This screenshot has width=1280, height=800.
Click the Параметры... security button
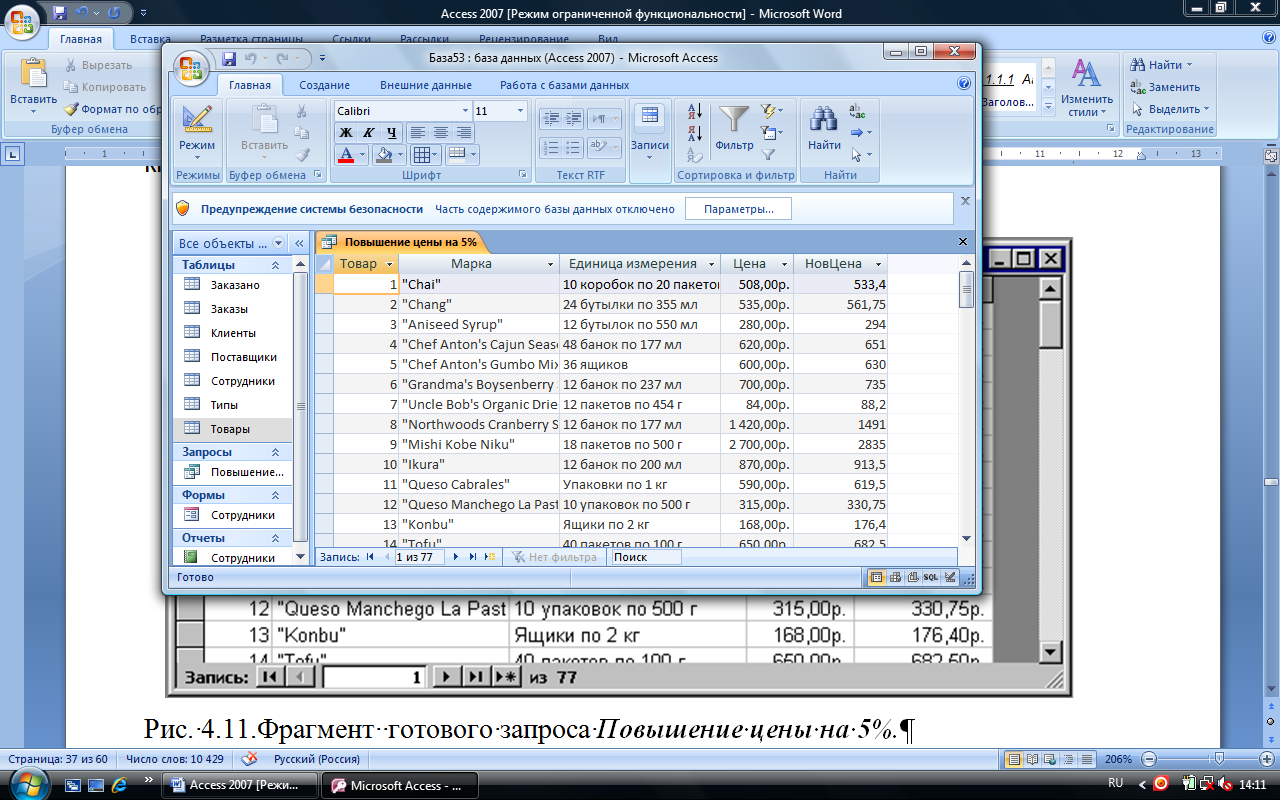pos(739,209)
